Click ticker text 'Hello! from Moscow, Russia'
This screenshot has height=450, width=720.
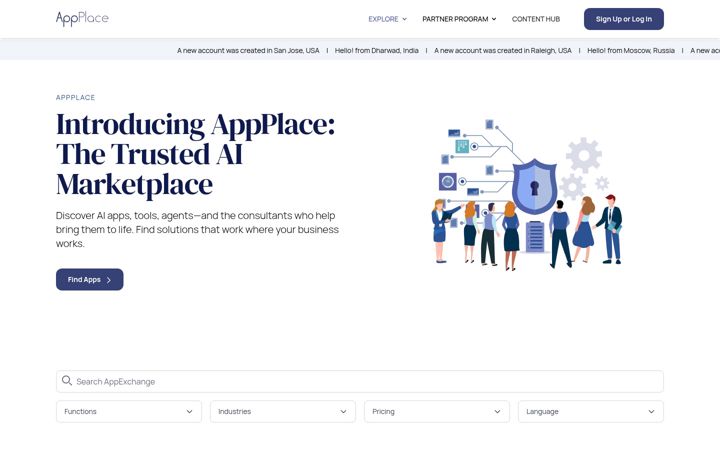coord(631,51)
